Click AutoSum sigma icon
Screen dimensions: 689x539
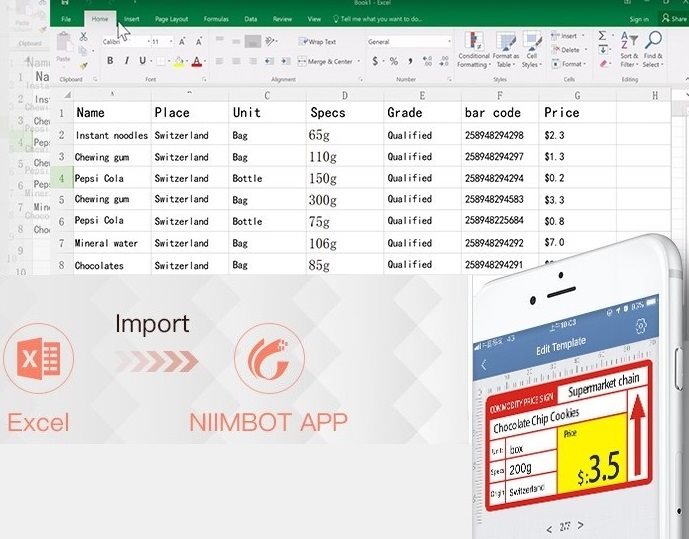(x=602, y=36)
